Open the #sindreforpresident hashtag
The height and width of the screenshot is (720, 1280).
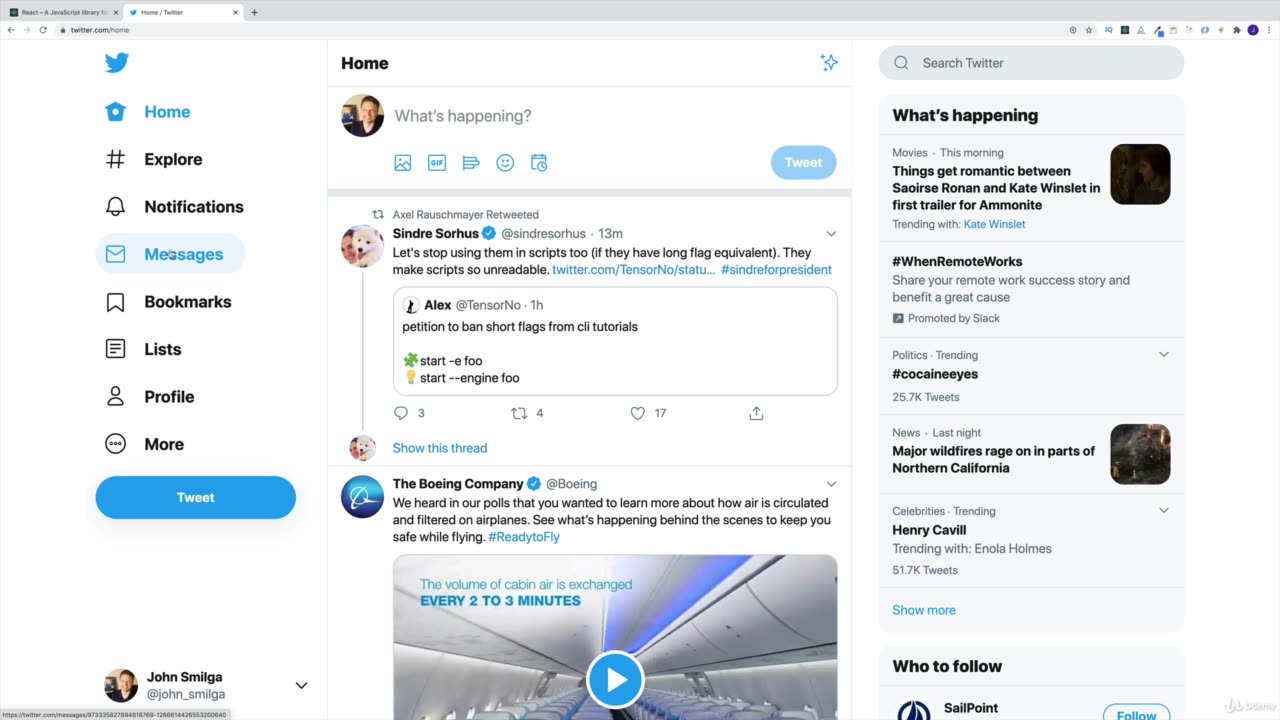point(776,270)
